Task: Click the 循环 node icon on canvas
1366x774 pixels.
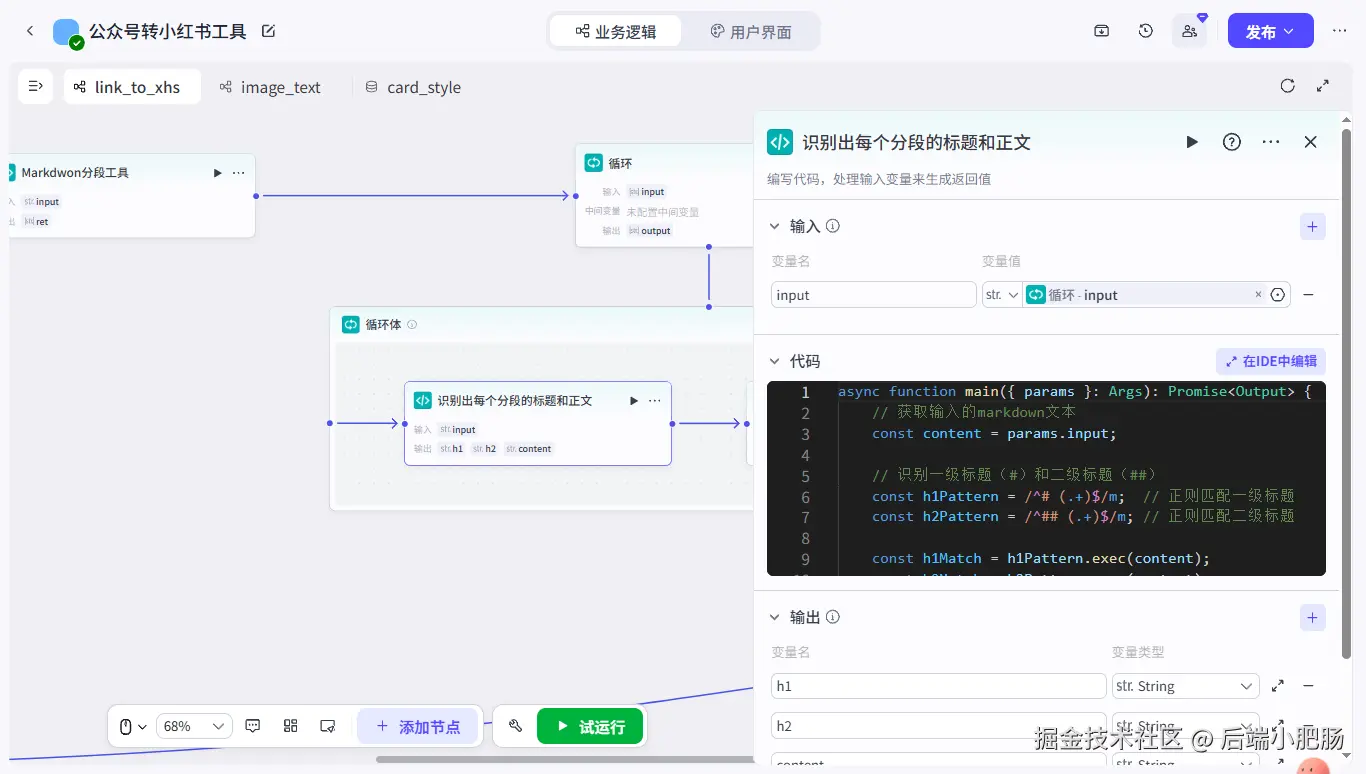Action: pyautogui.click(x=594, y=163)
